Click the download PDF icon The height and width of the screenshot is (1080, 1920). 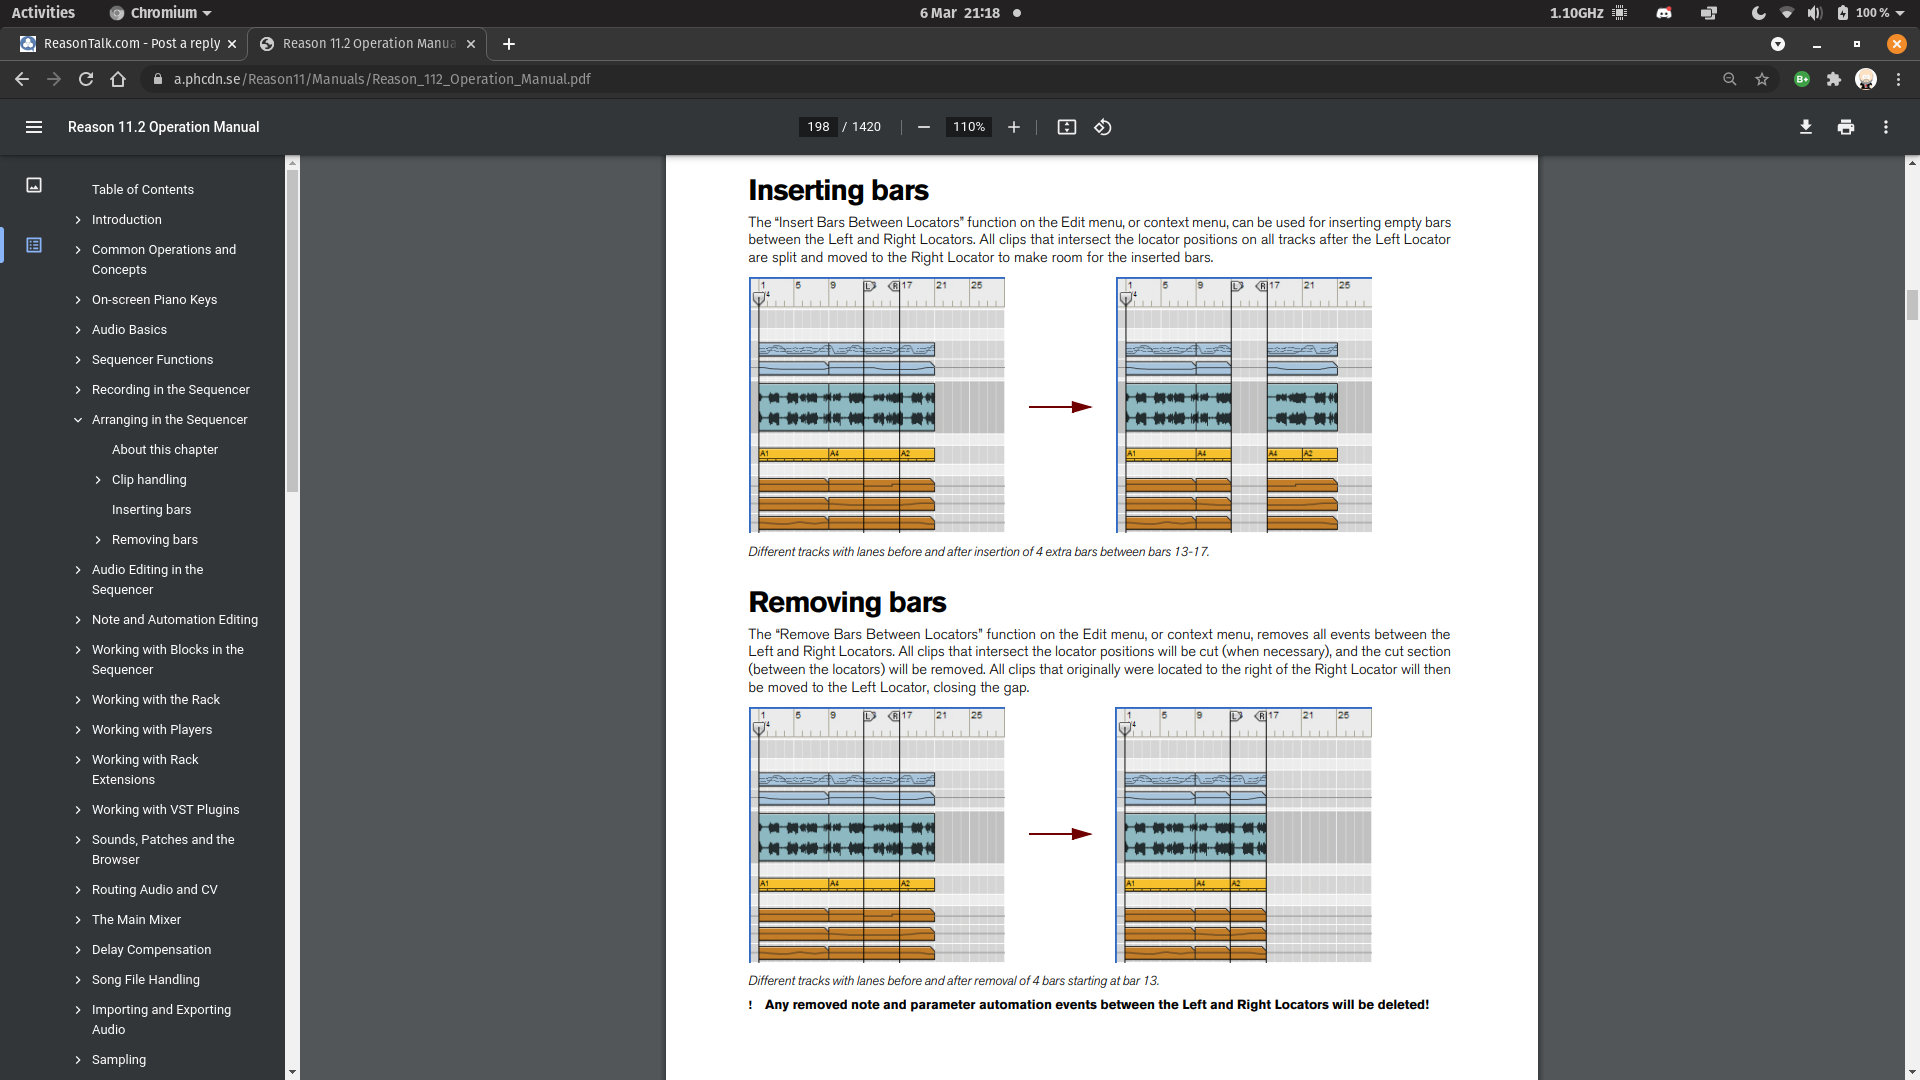pos(1805,127)
